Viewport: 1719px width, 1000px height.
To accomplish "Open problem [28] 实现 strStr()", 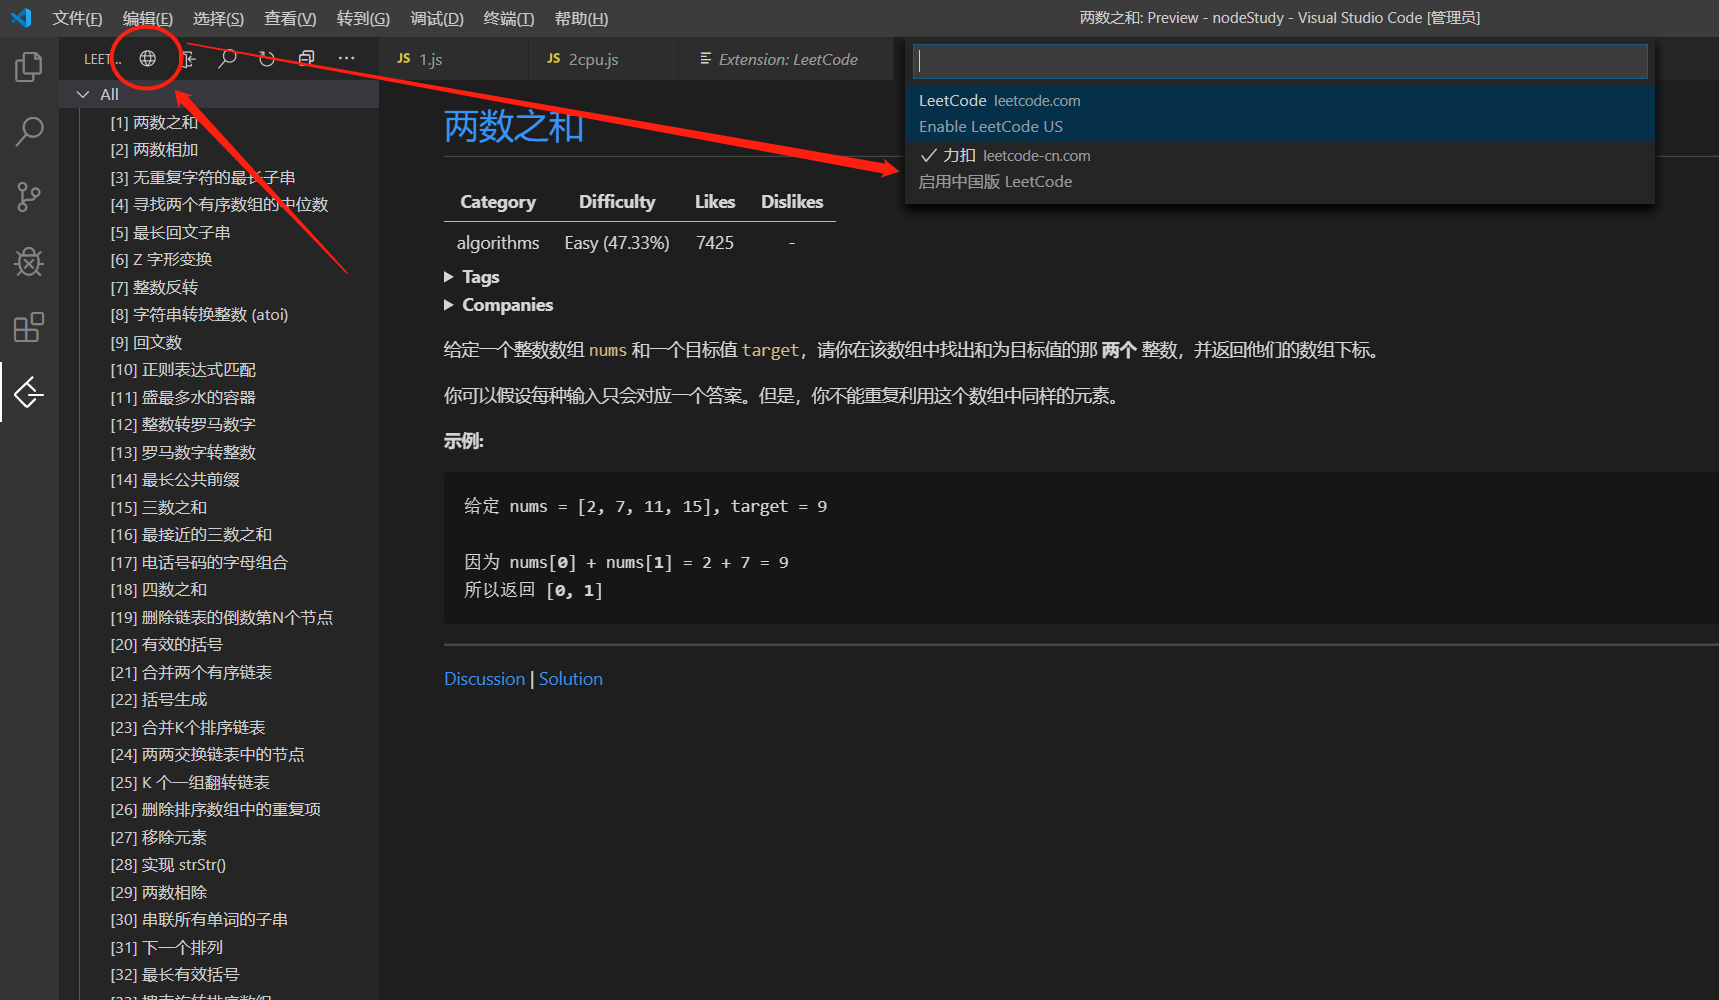I will (x=168, y=865).
